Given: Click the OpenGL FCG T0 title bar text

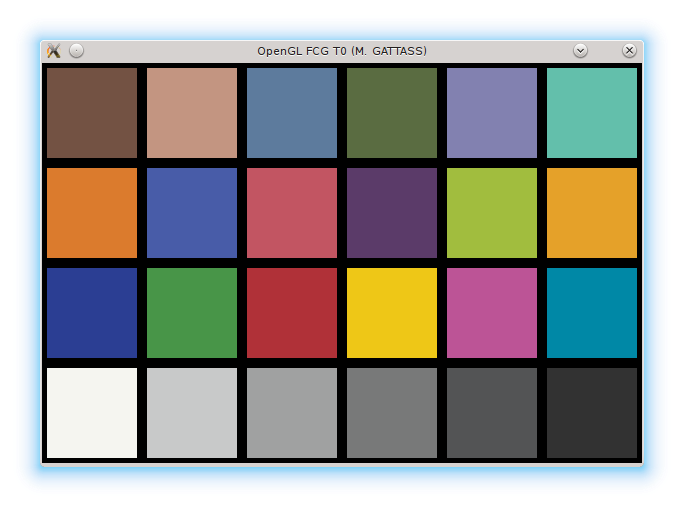Looking at the screenshot, I should coord(341,51).
